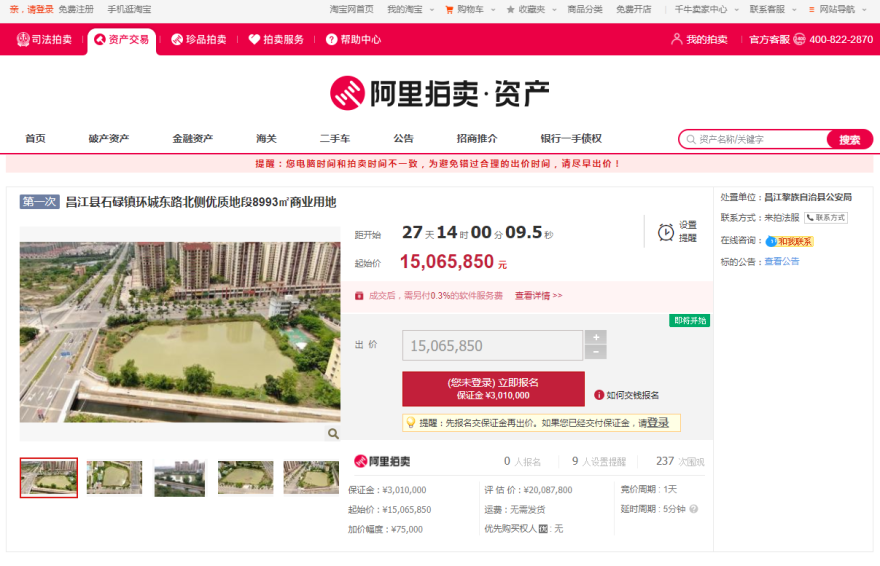880x566 pixels.
Task: Click the 第一次 auction round tag
Action: point(39,201)
